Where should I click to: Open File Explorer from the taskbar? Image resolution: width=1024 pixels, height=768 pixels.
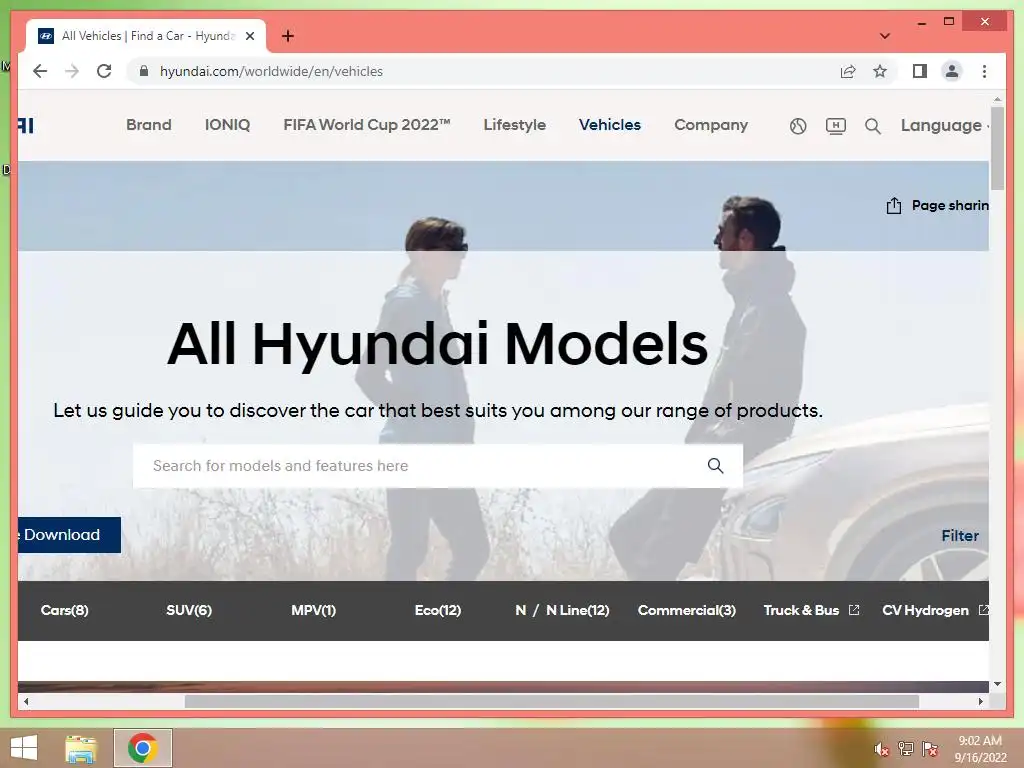pos(80,748)
